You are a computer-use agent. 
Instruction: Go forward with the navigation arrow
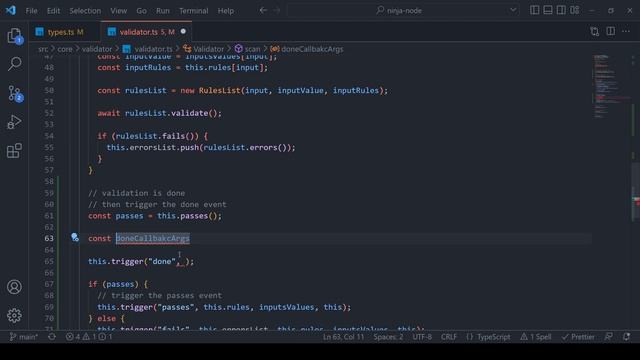tap(277, 10)
